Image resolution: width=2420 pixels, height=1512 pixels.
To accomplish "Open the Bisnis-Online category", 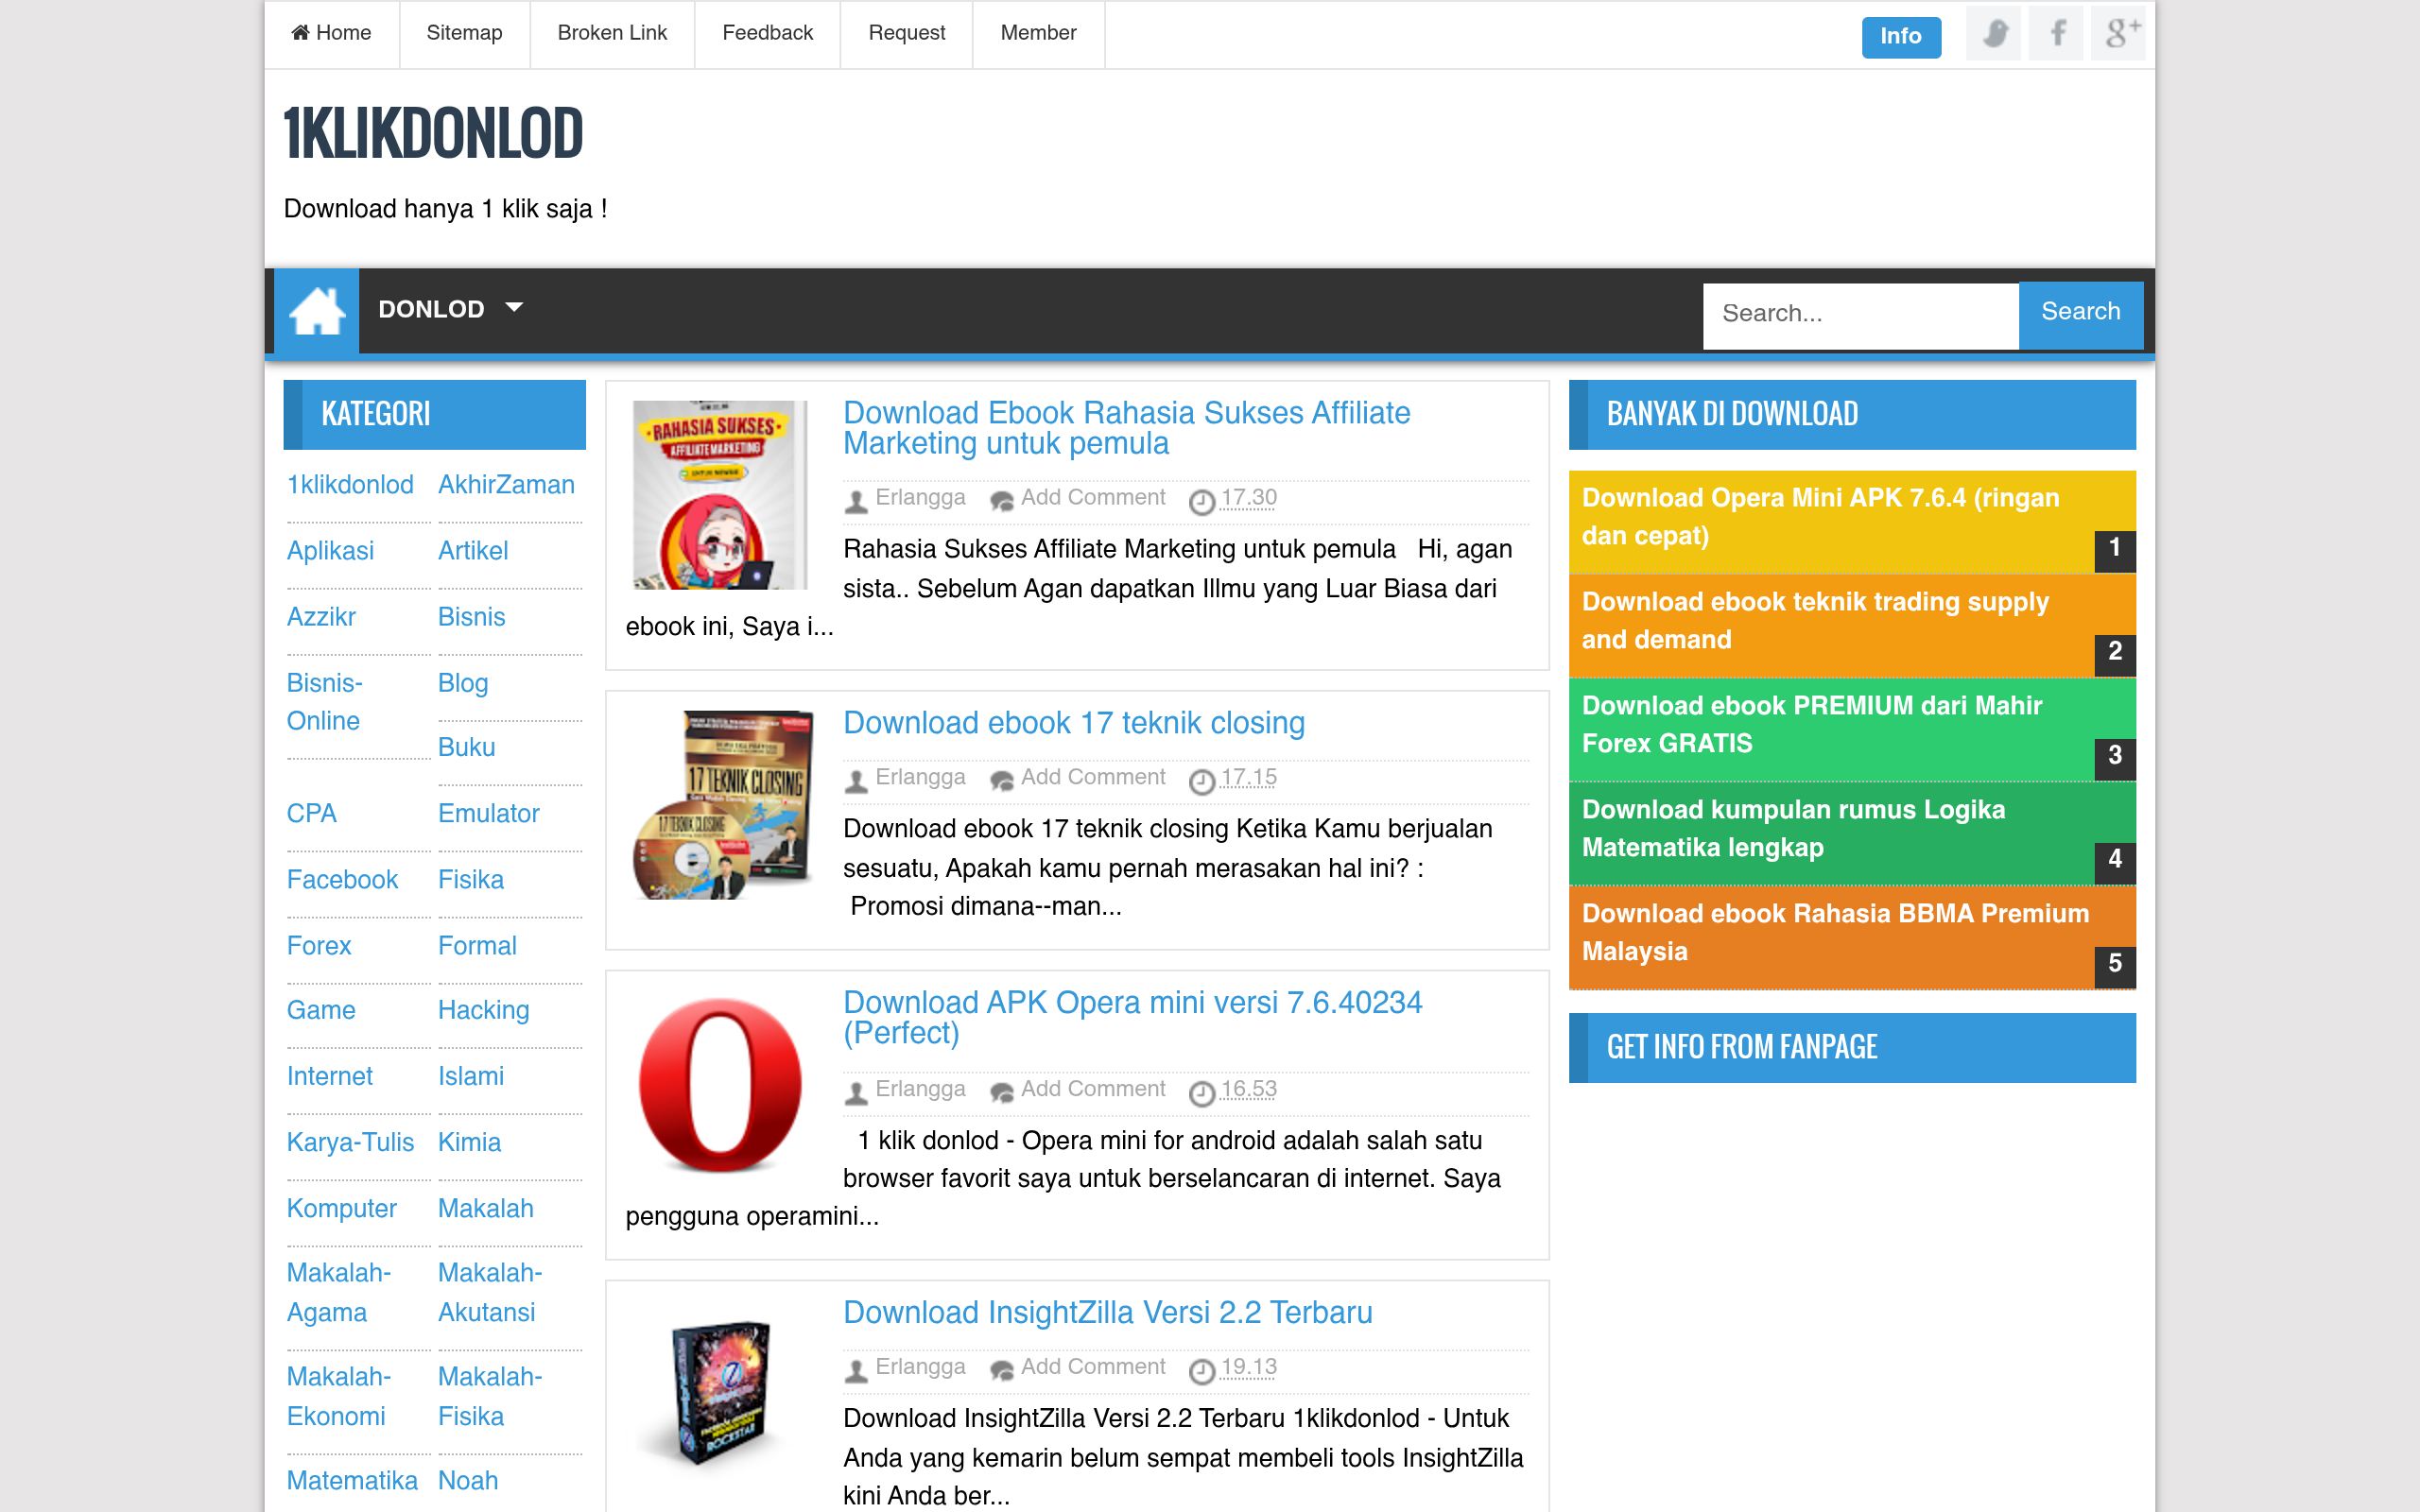I will tap(325, 702).
